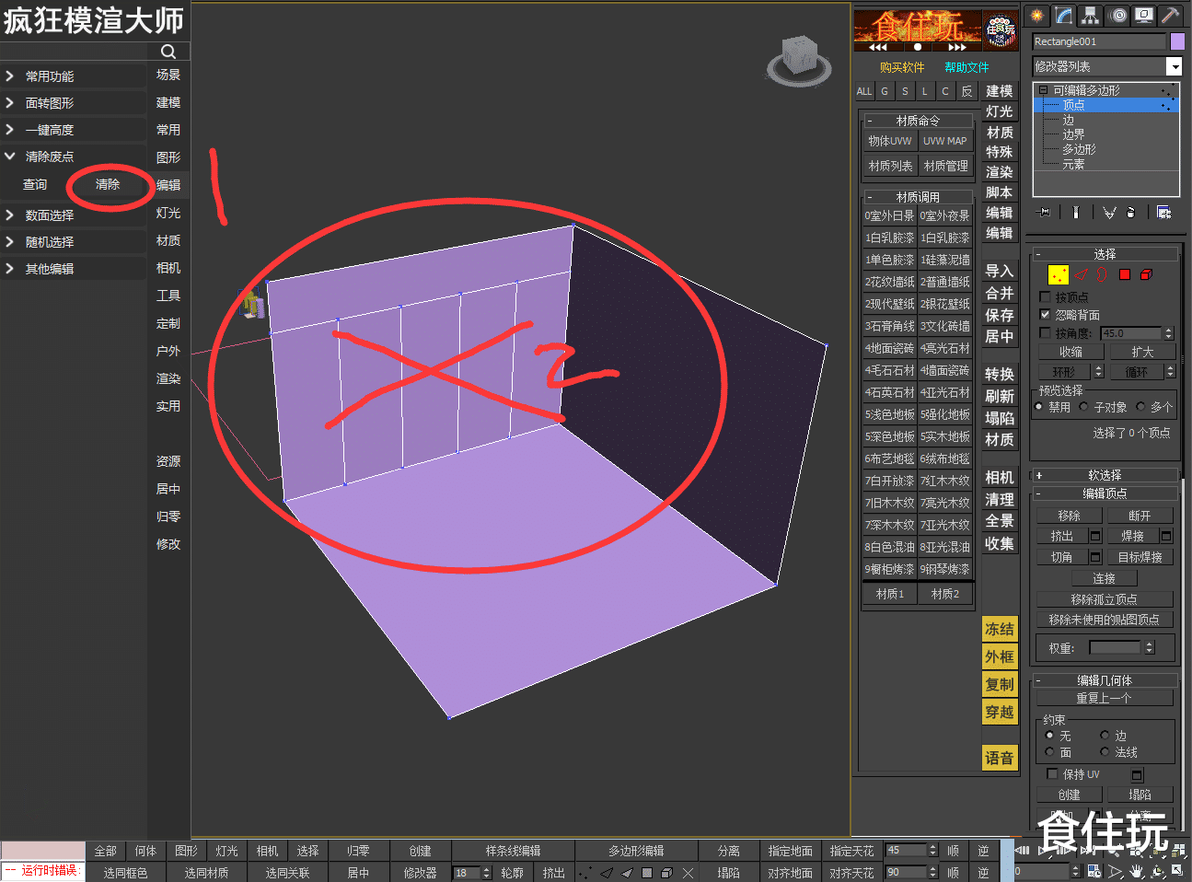Click the Rectangle001 object name field
The width and height of the screenshot is (1192, 882).
coord(1098,42)
